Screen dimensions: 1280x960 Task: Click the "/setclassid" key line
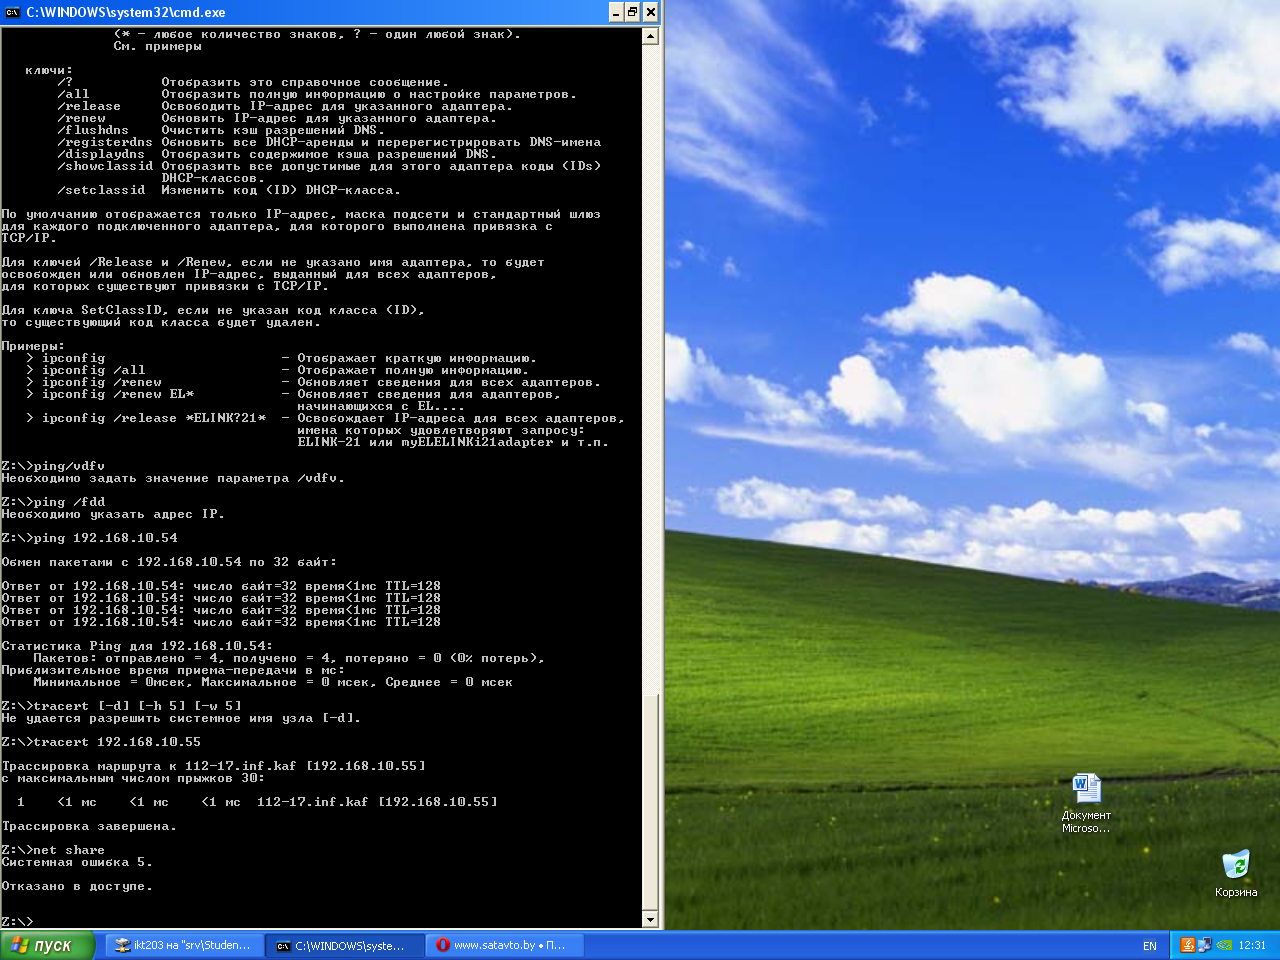click(x=229, y=190)
